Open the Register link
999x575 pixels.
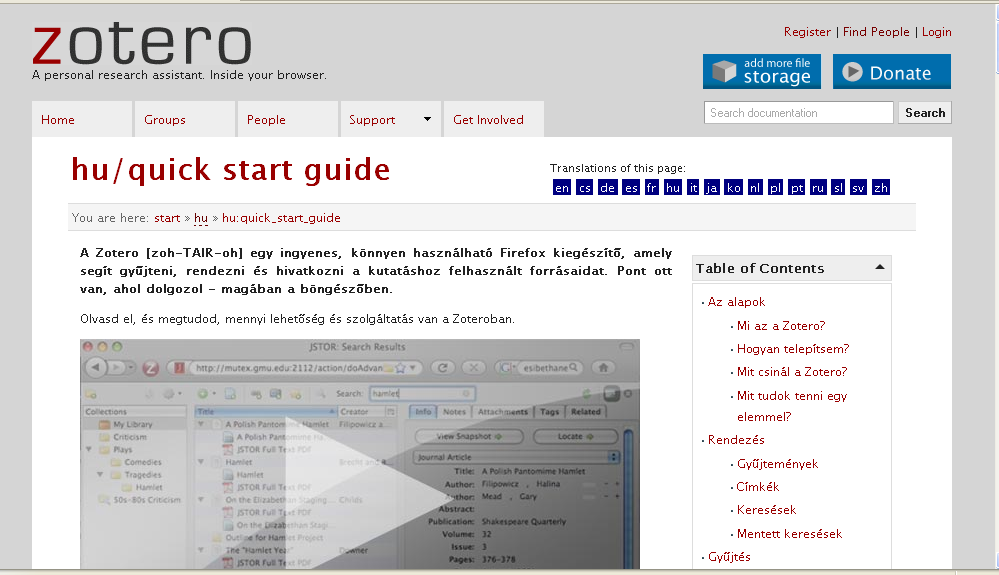(807, 32)
